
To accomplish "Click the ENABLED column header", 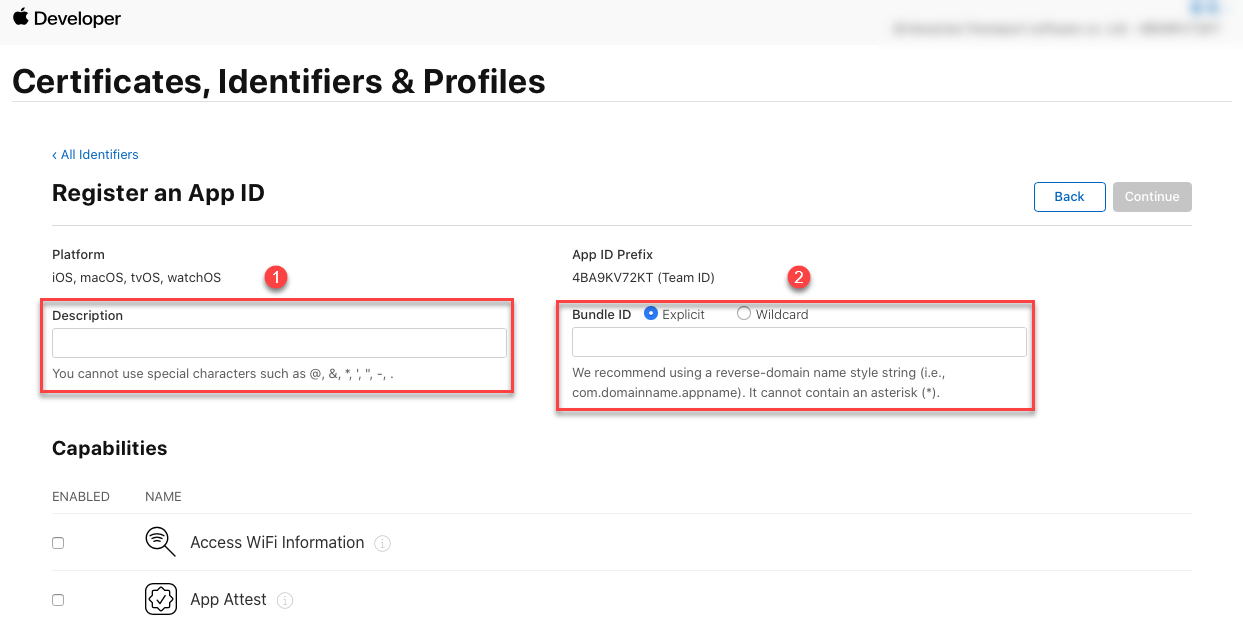I will (81, 497).
